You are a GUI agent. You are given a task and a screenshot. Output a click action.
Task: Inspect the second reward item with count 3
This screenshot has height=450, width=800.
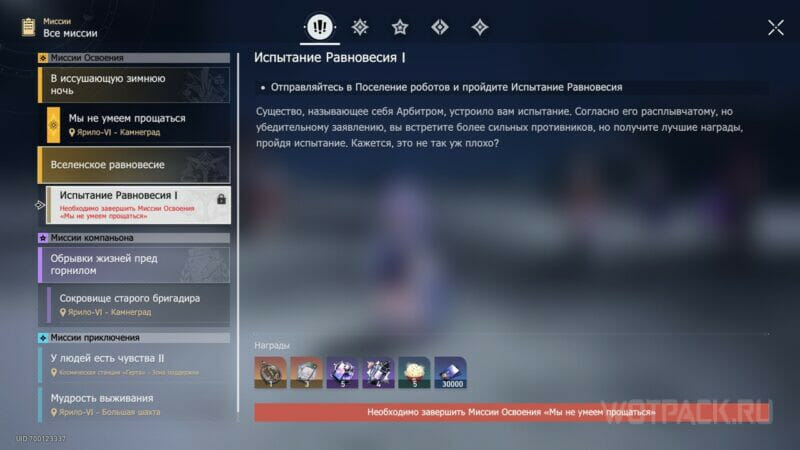tap(306, 372)
